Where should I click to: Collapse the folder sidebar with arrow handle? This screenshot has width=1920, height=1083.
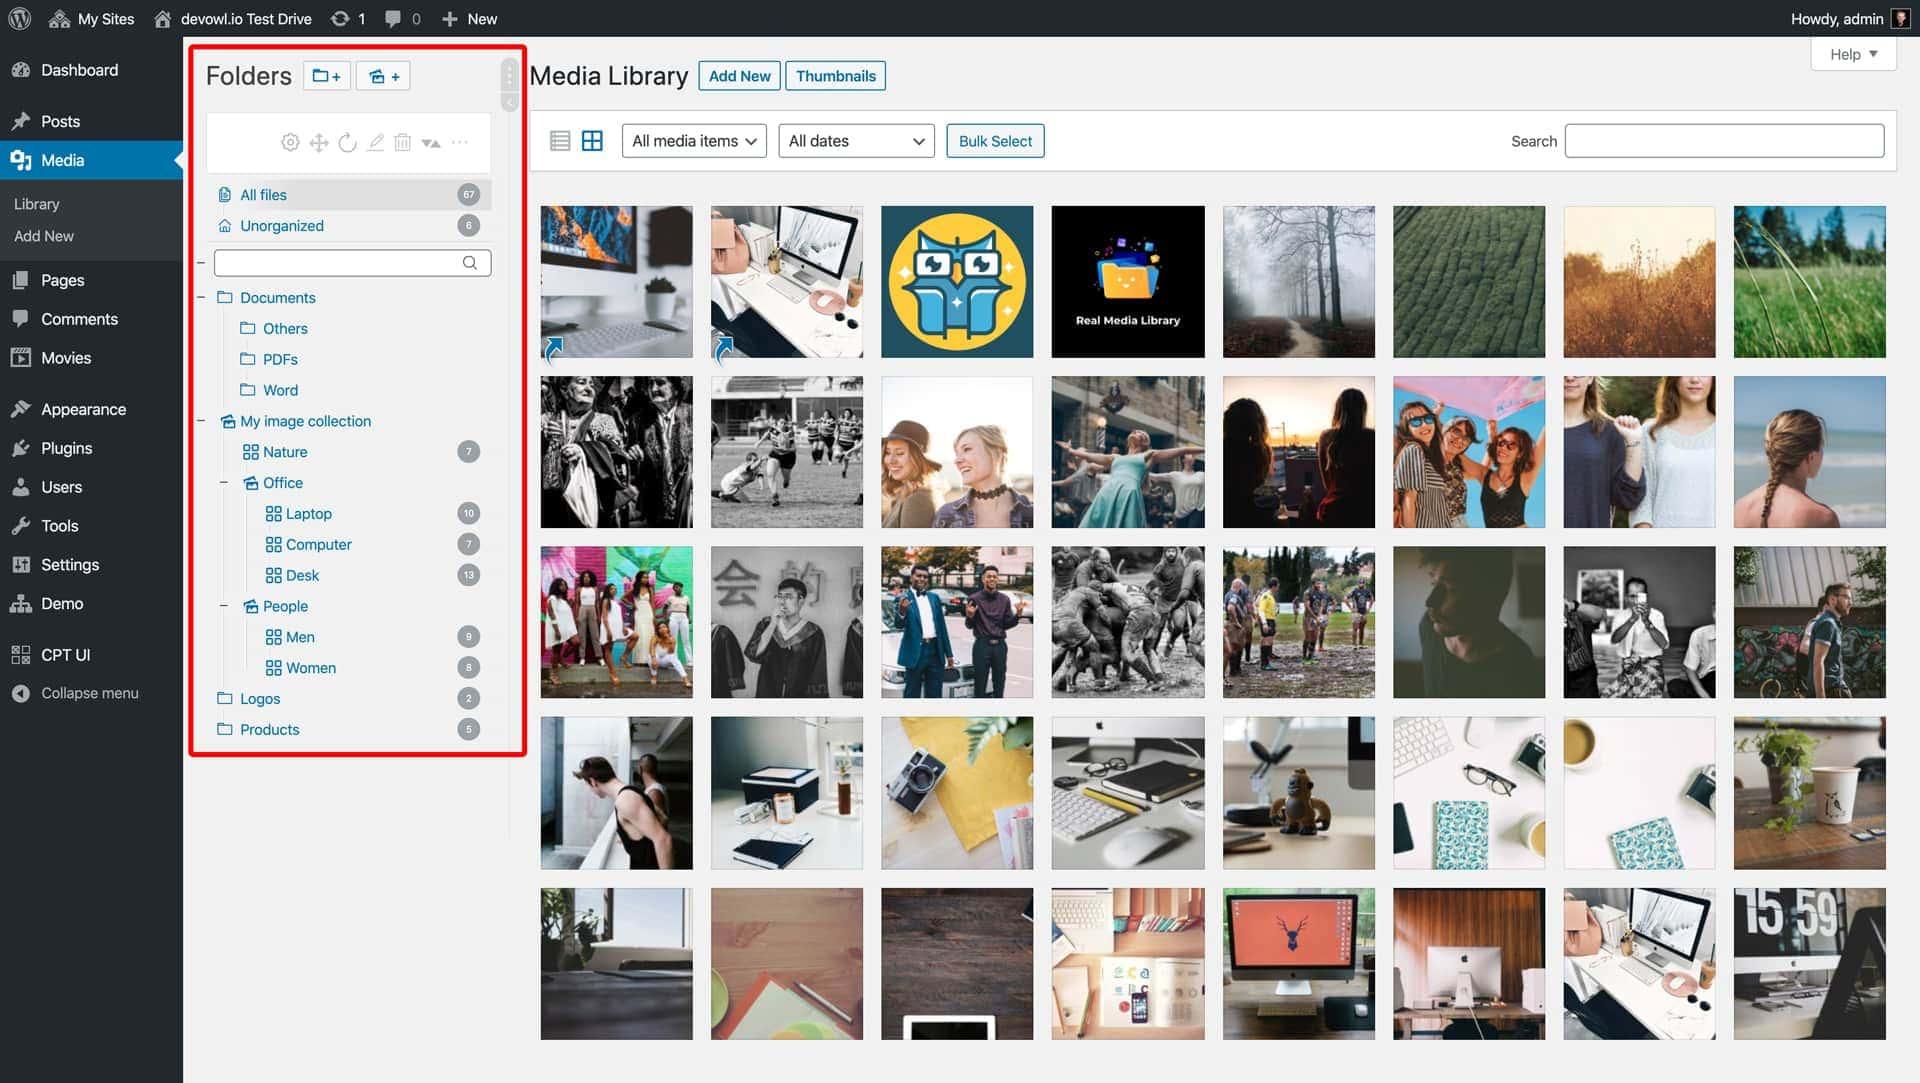click(x=510, y=102)
